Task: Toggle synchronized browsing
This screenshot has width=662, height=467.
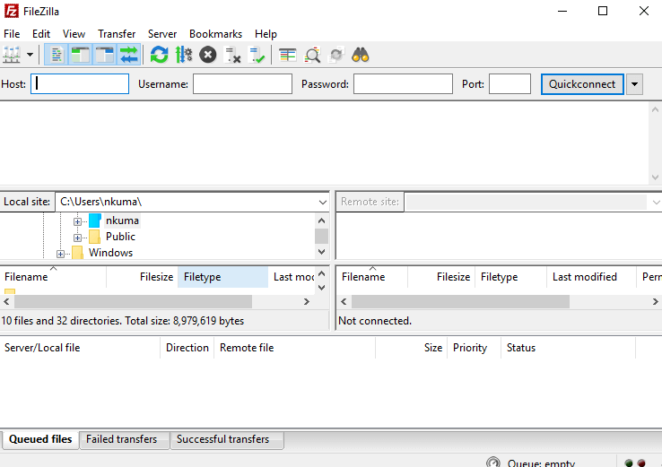Action: 336,55
